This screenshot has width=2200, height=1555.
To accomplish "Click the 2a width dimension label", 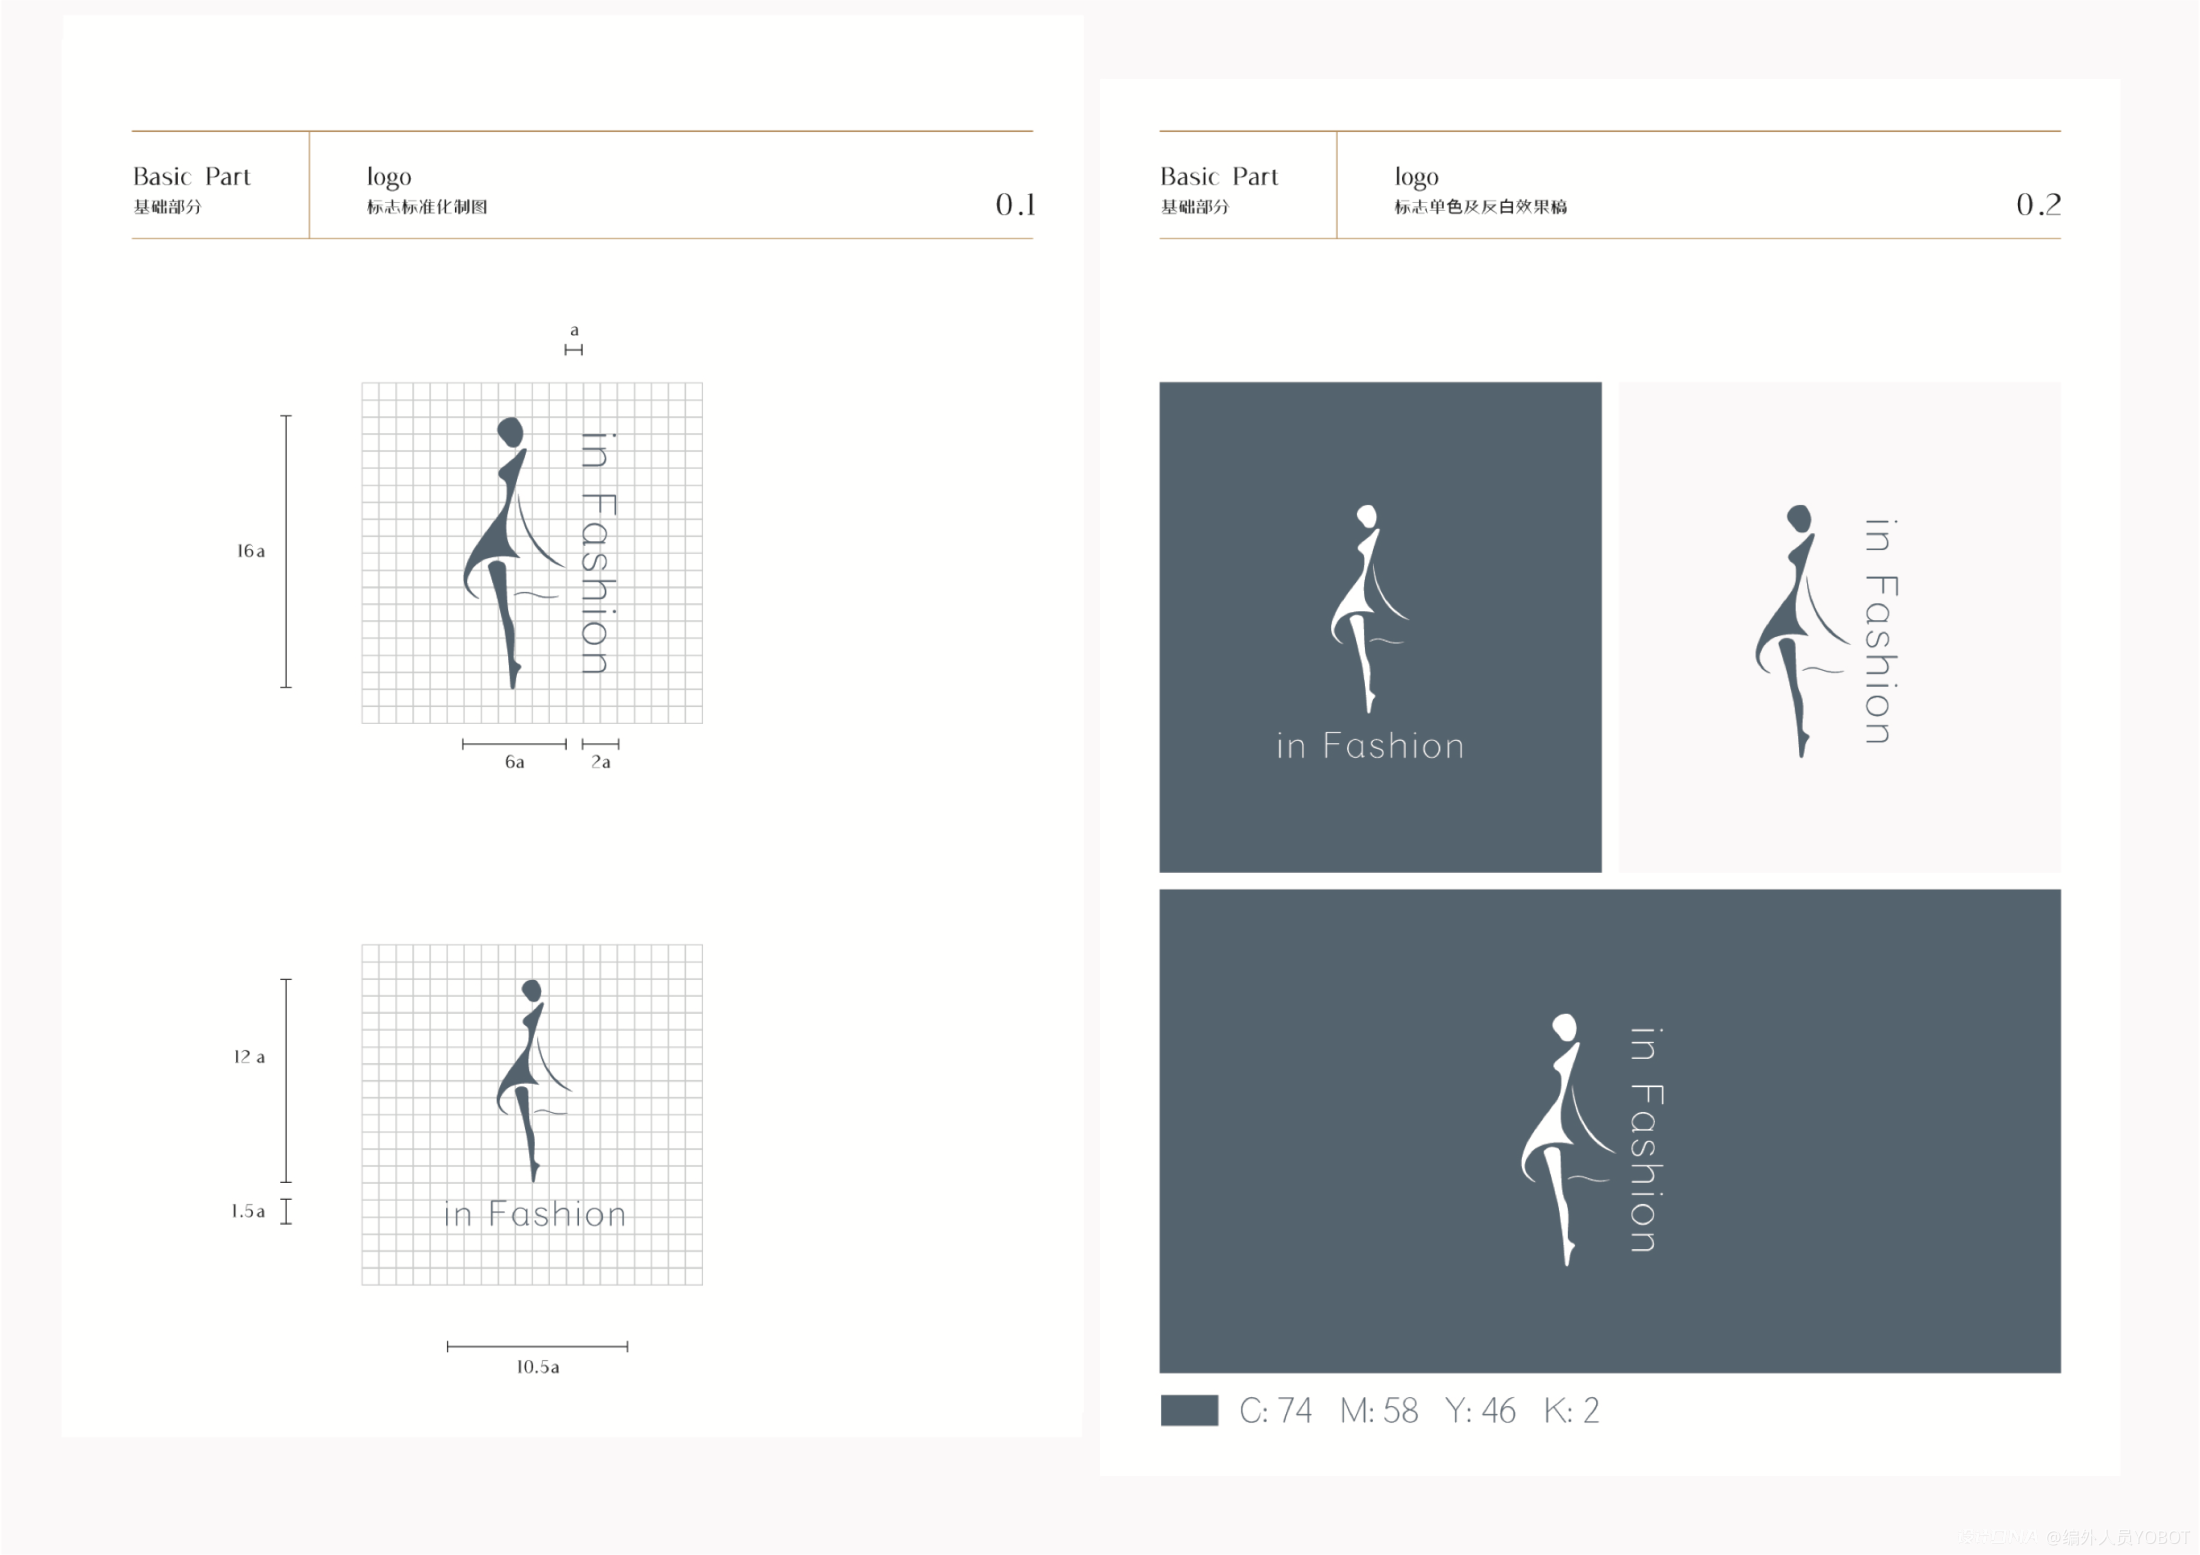I will (x=601, y=762).
